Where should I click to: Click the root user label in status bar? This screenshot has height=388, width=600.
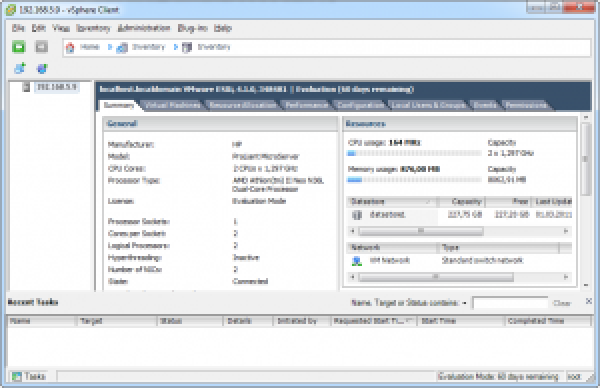pos(574,377)
